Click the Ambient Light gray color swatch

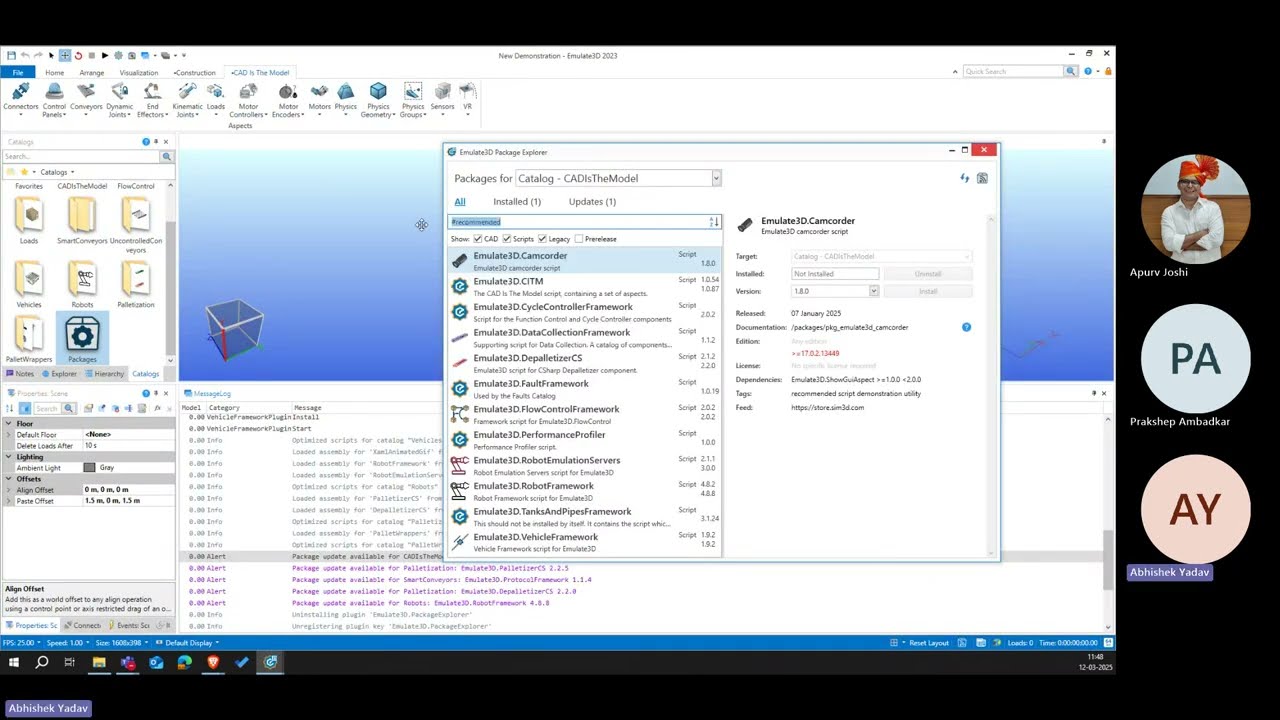(89, 468)
